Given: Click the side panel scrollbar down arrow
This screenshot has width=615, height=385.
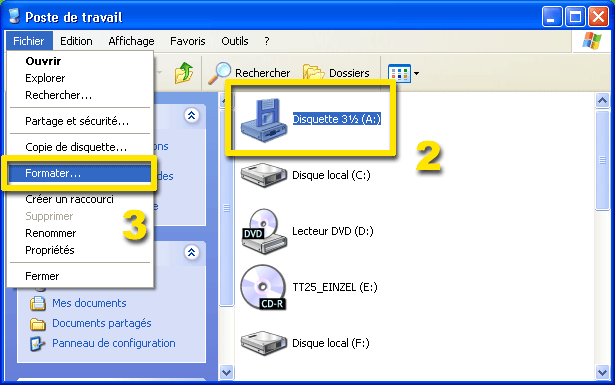Looking at the screenshot, I should click(226, 372).
